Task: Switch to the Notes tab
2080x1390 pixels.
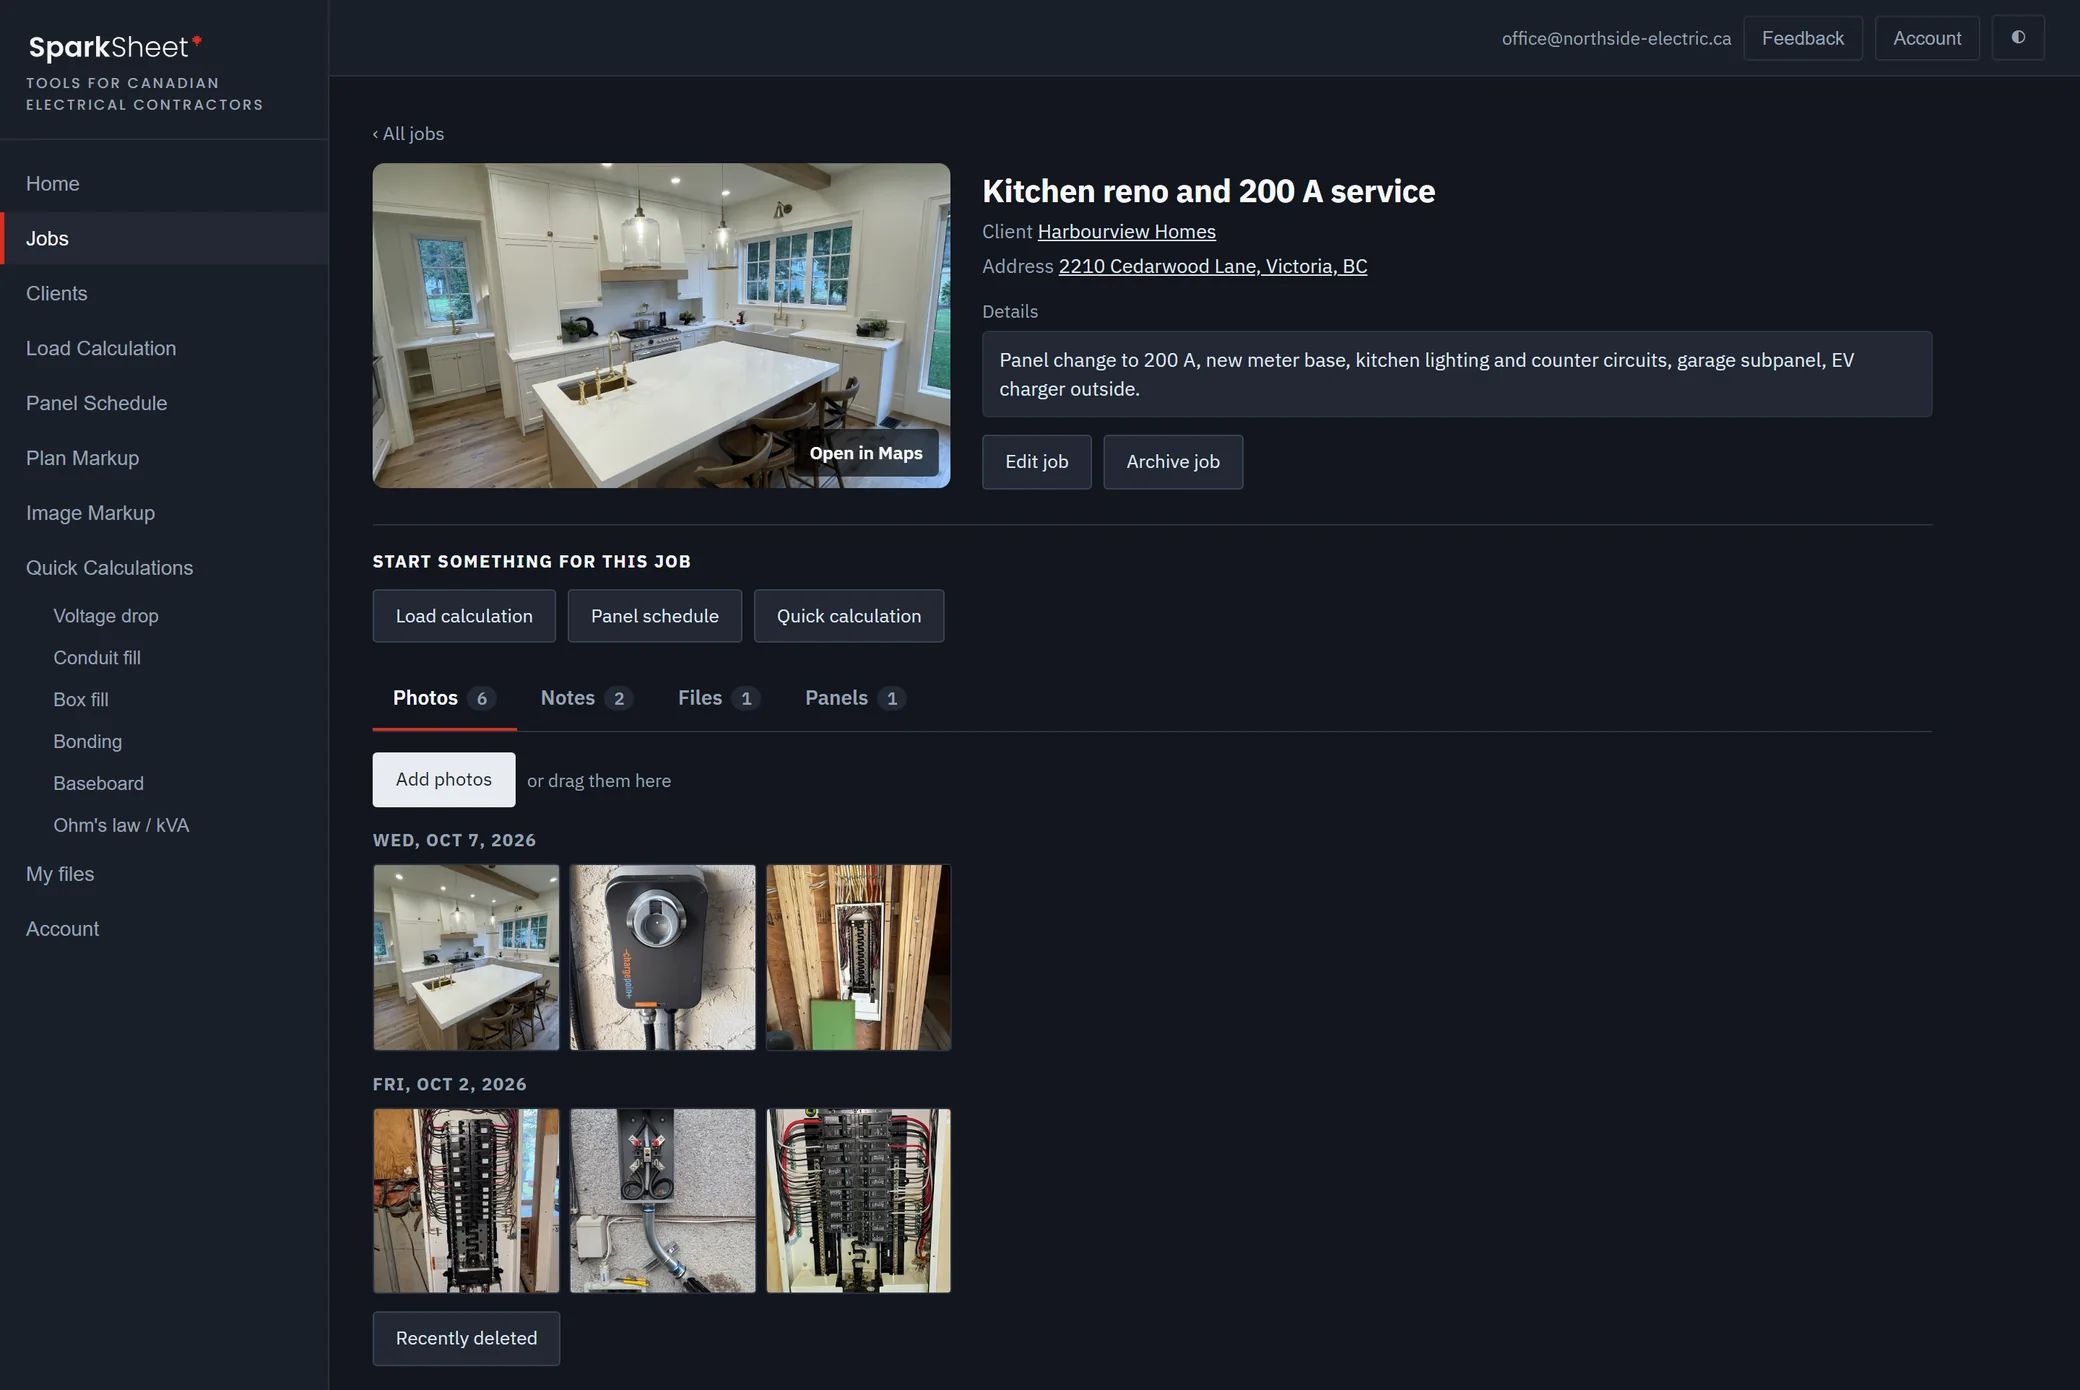Action: click(x=586, y=698)
